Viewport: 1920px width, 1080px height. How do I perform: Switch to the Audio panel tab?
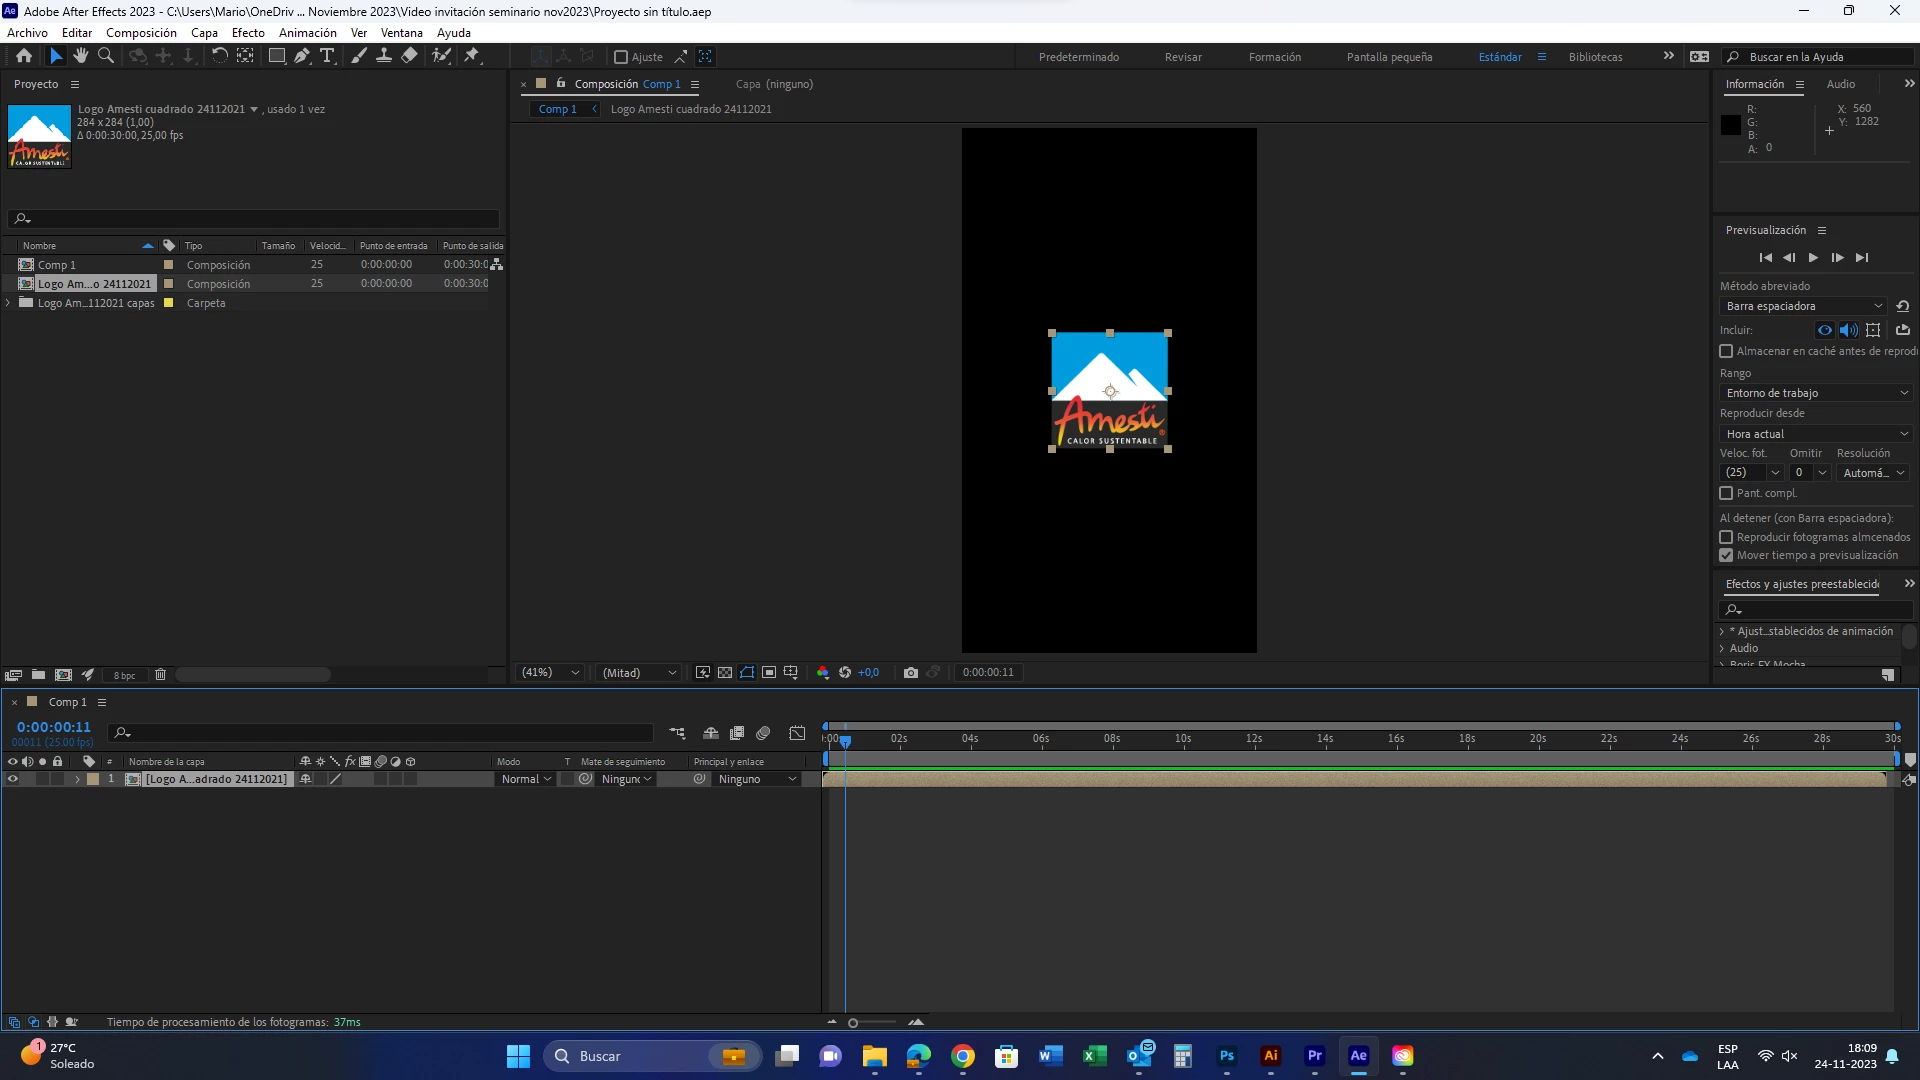(1840, 84)
